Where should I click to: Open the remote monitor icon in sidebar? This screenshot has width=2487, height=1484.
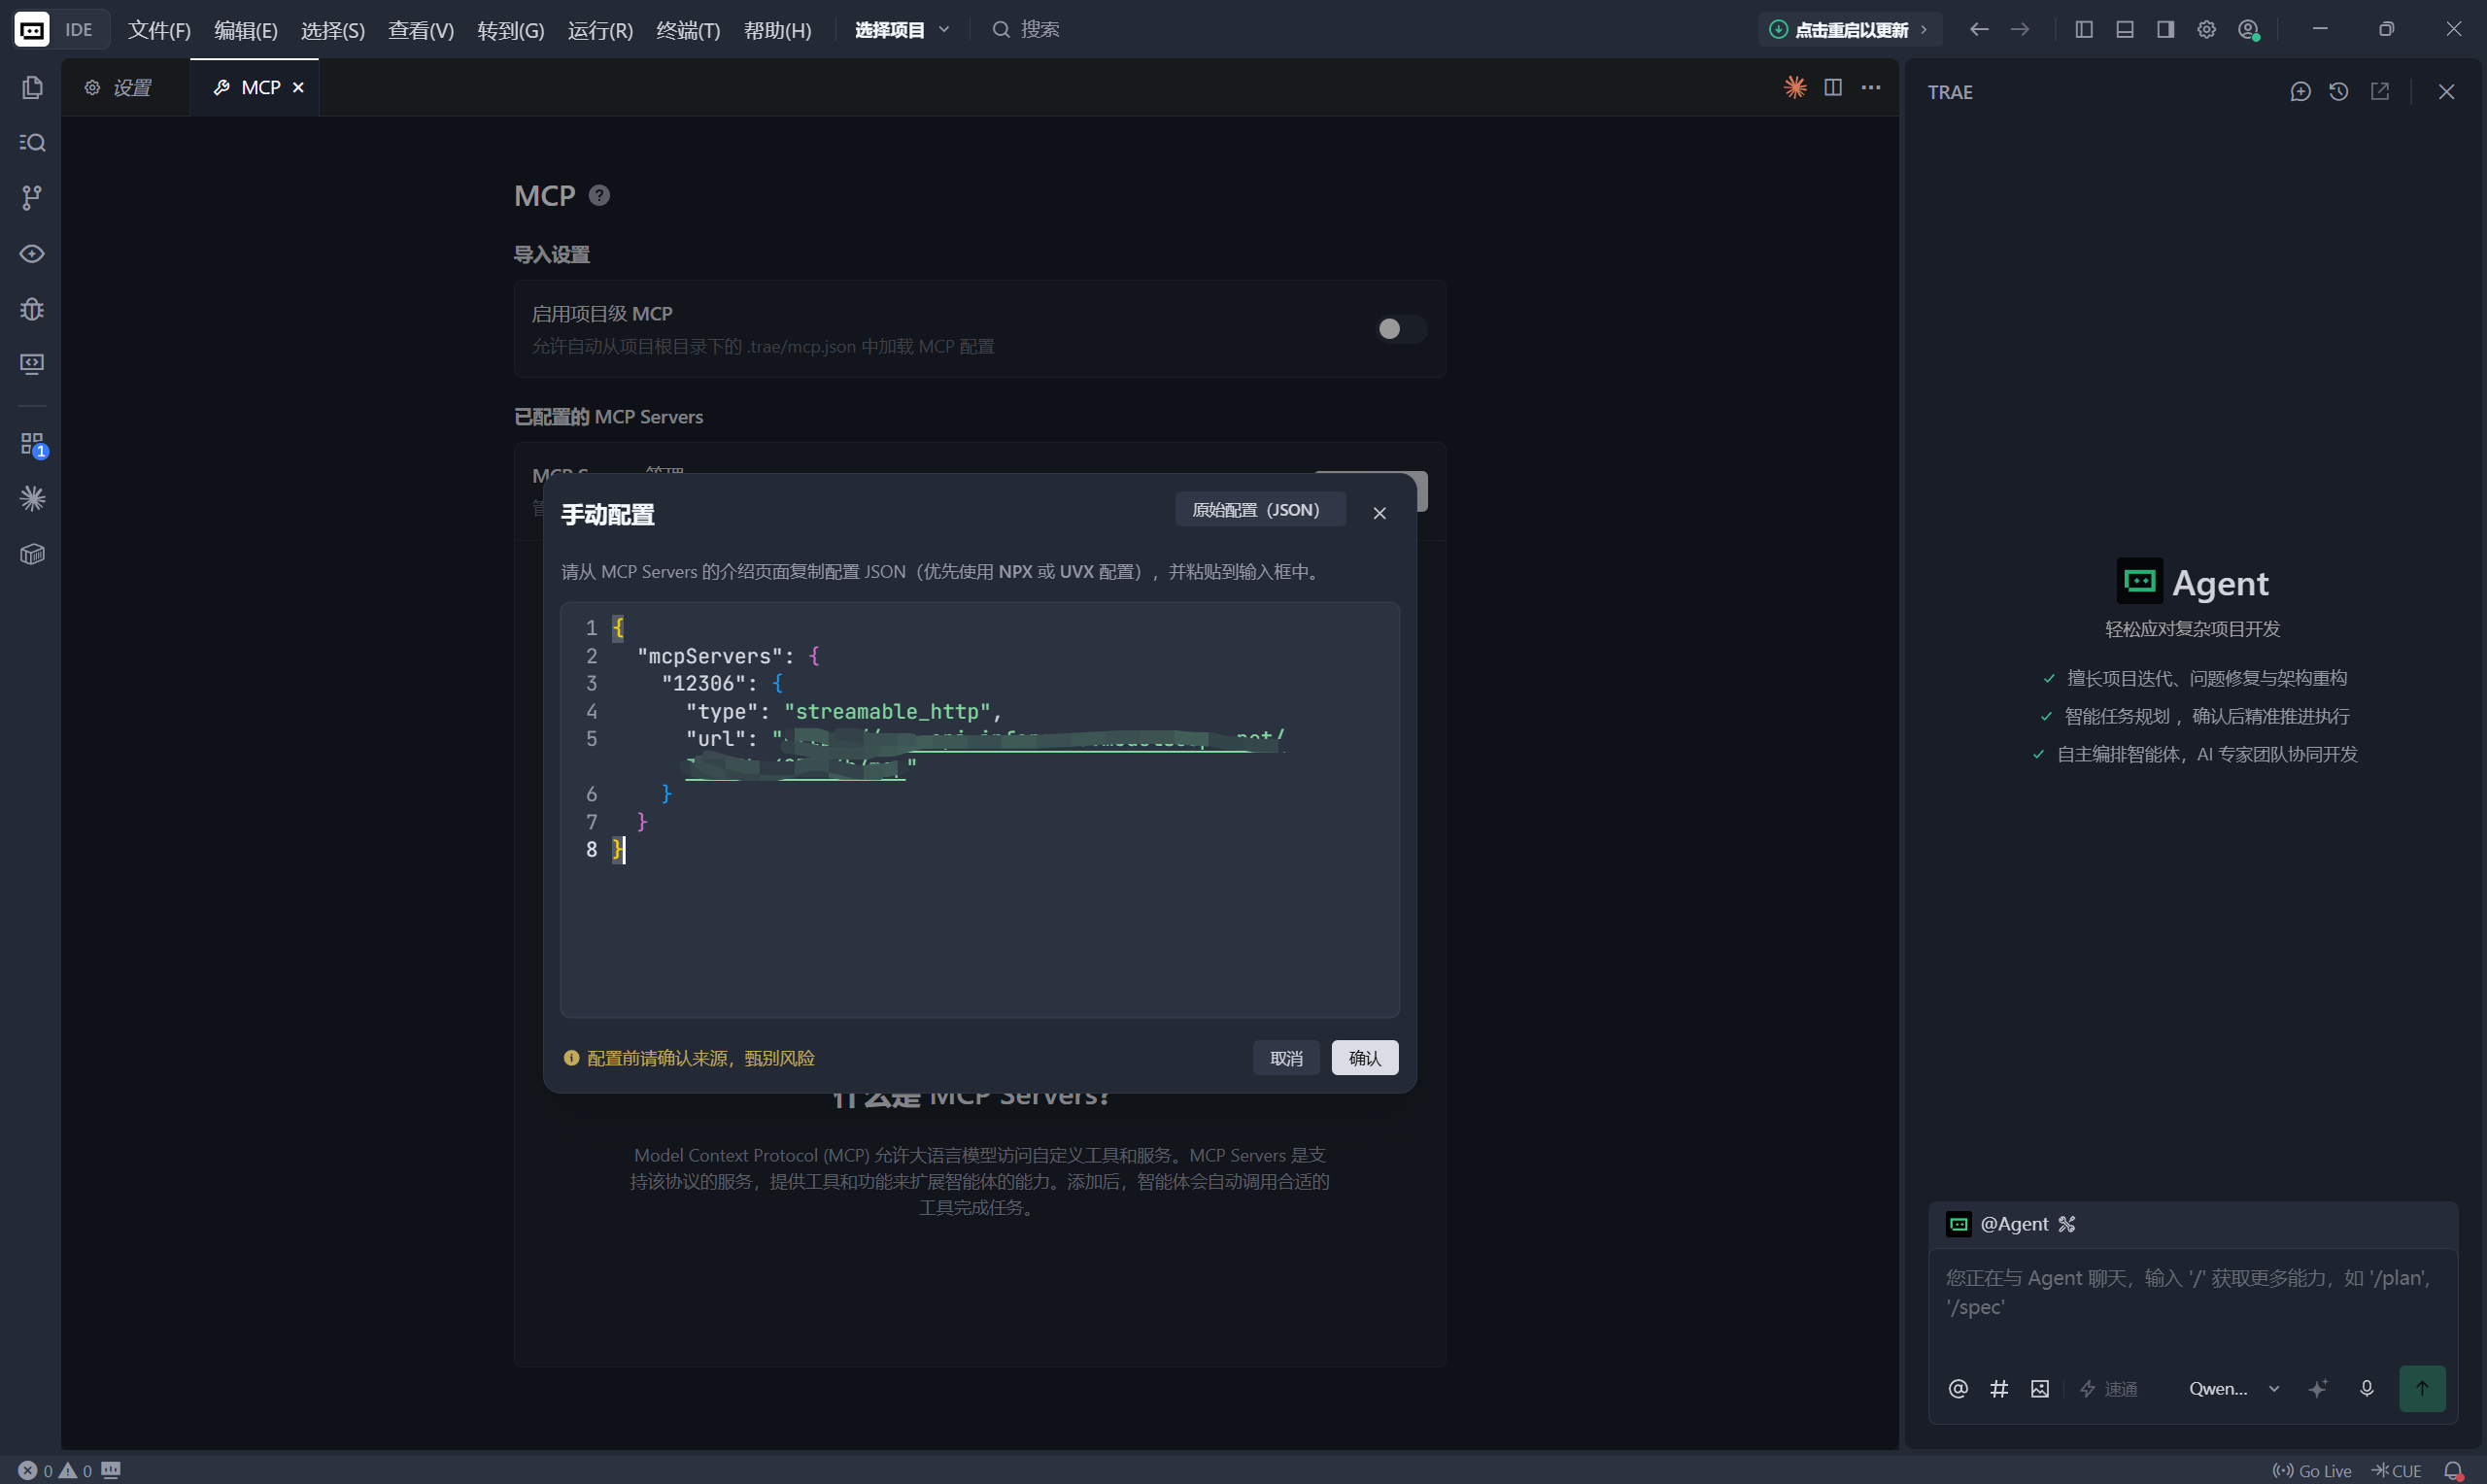coord(32,364)
